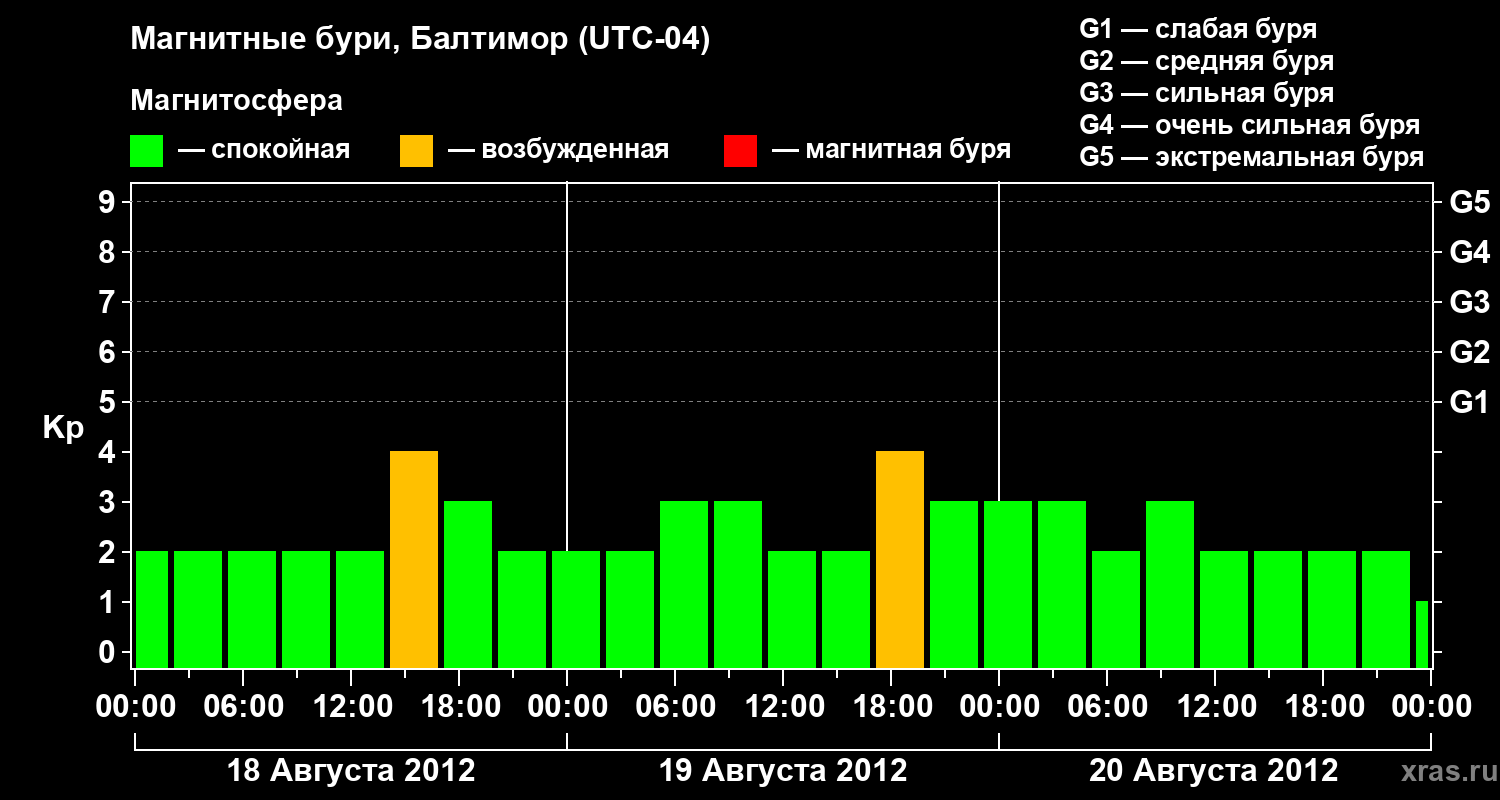Click the green 'спокойная' legend swatch
The image size is (1500, 800).
coord(146,151)
